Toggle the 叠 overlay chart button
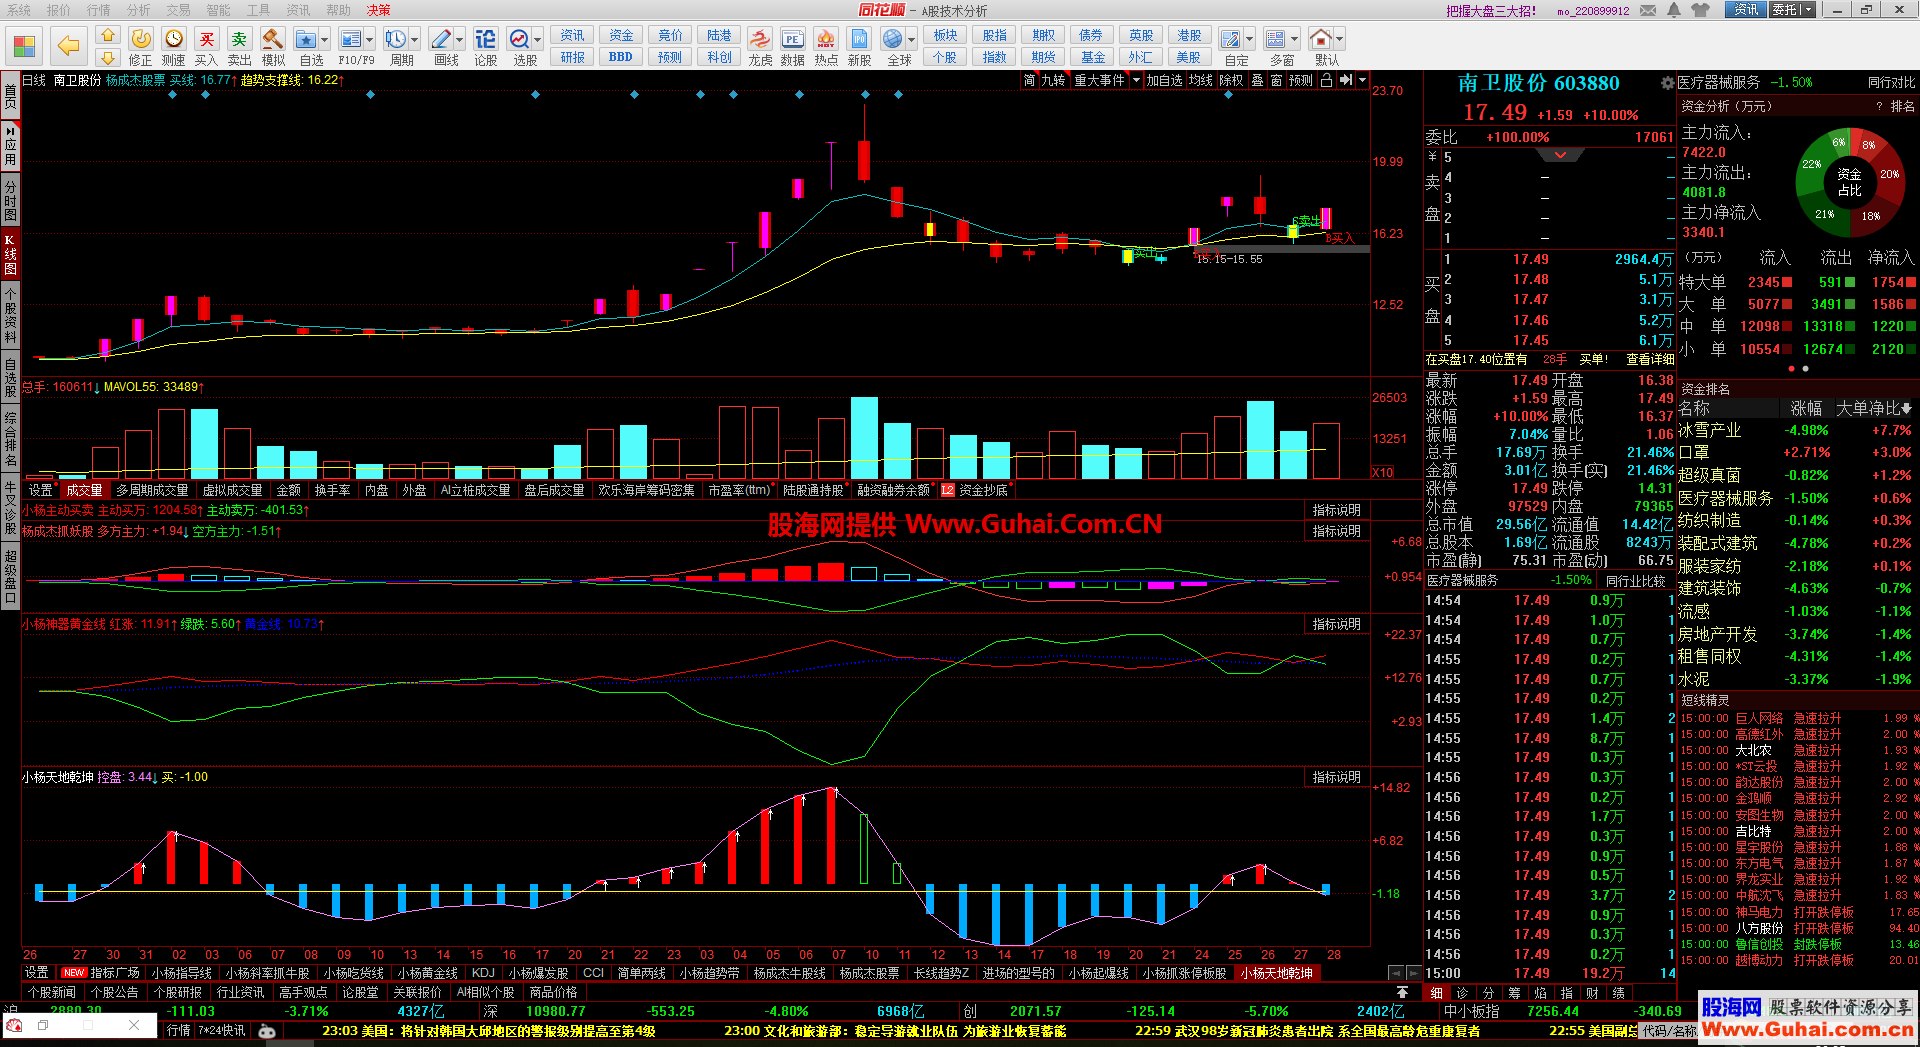This screenshot has width=1920, height=1047. (1257, 80)
